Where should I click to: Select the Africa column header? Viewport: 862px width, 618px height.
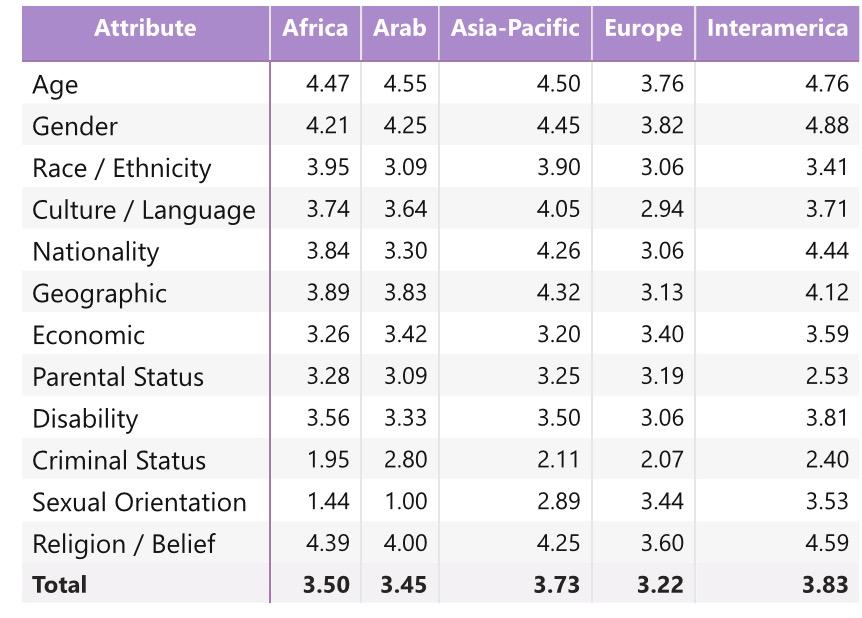tap(315, 29)
